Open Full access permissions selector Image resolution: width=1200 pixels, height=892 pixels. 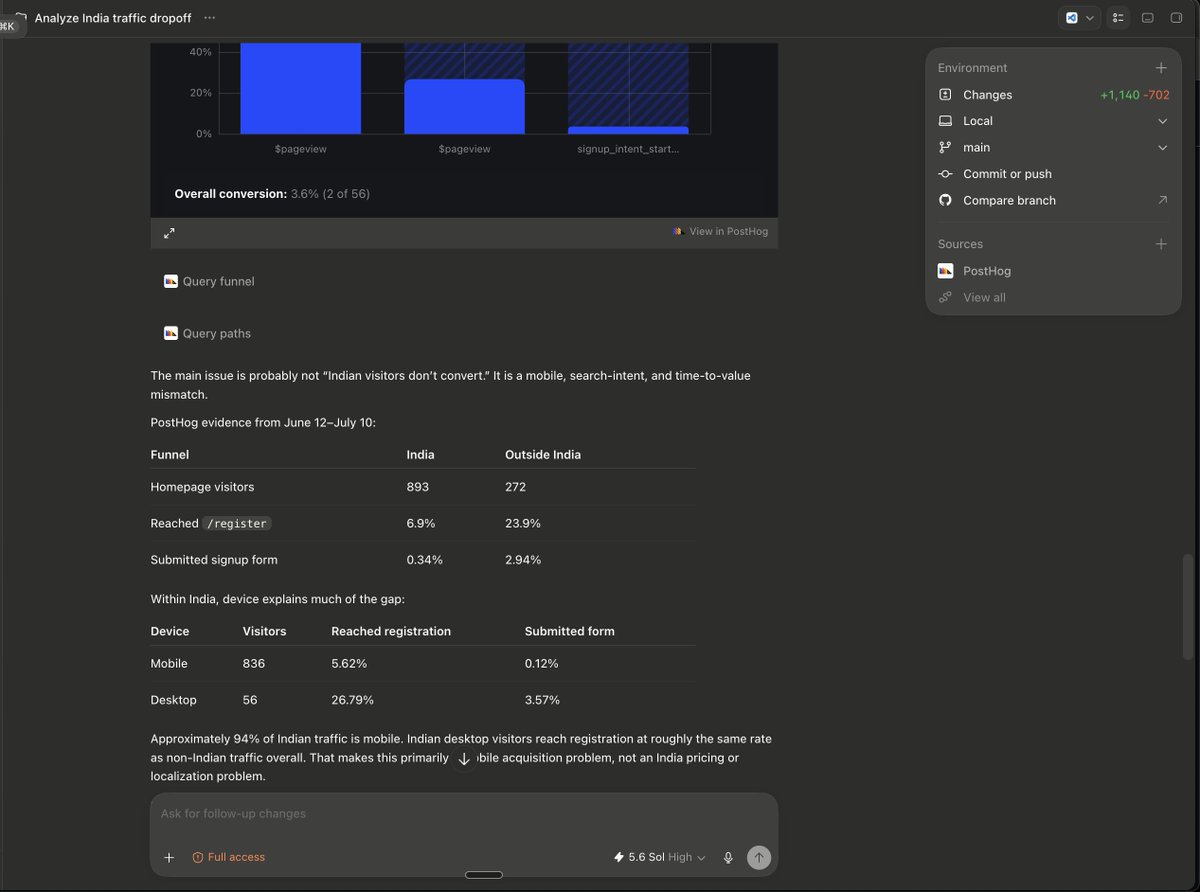[x=229, y=857]
